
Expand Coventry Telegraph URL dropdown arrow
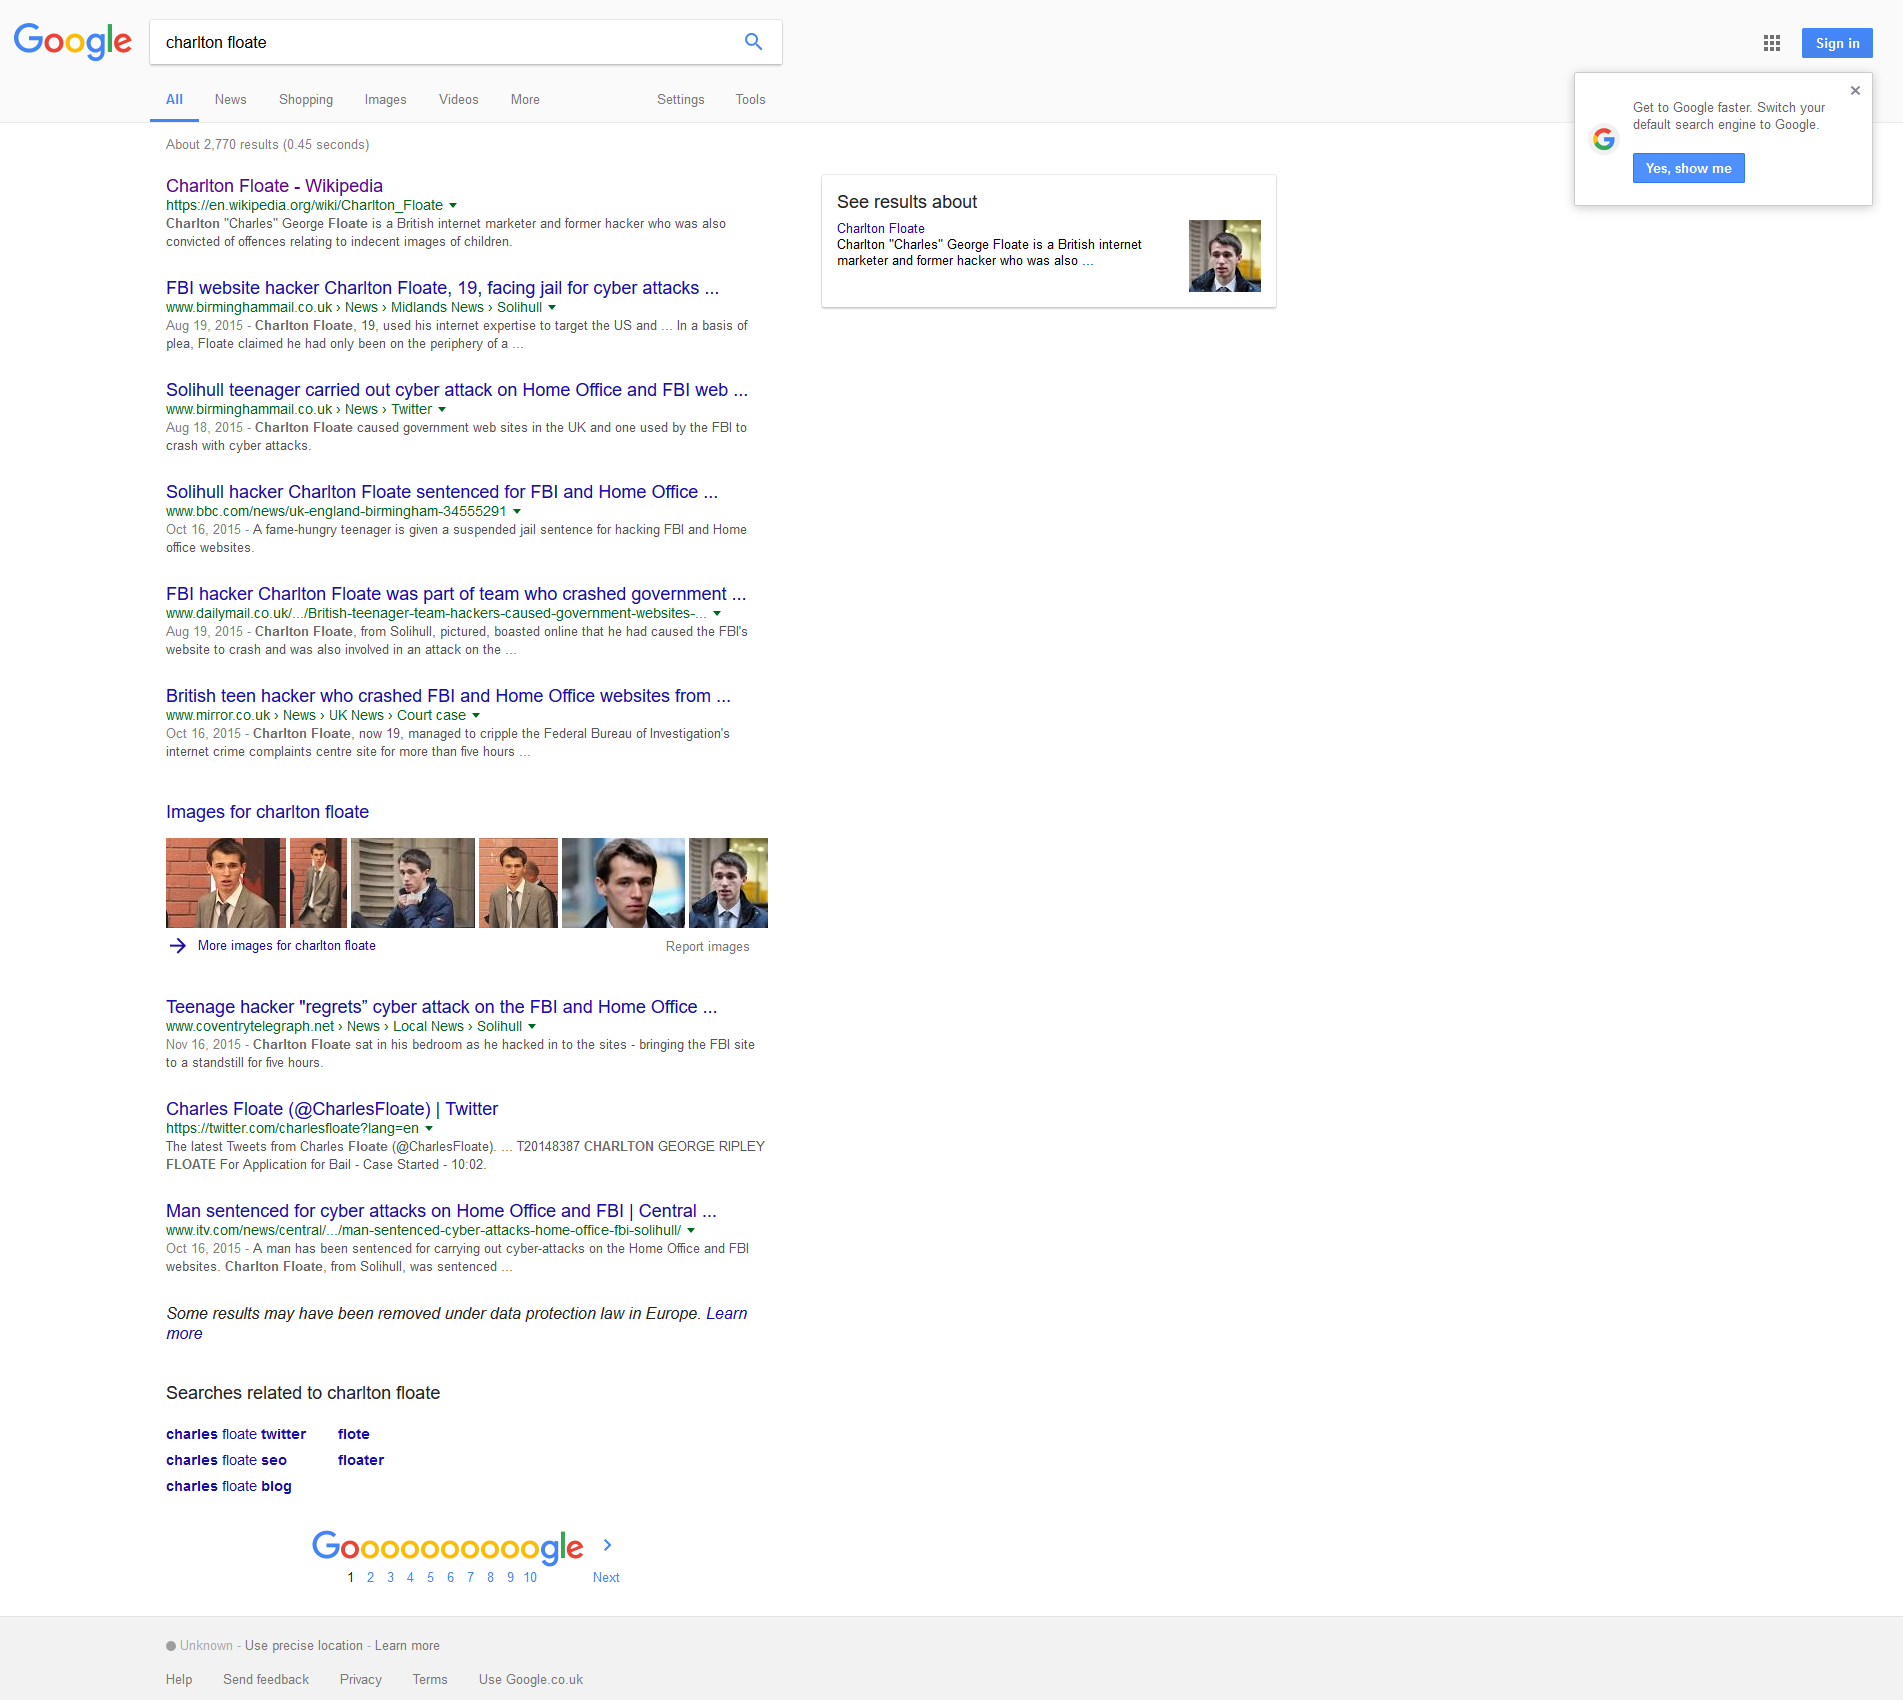coord(532,1027)
